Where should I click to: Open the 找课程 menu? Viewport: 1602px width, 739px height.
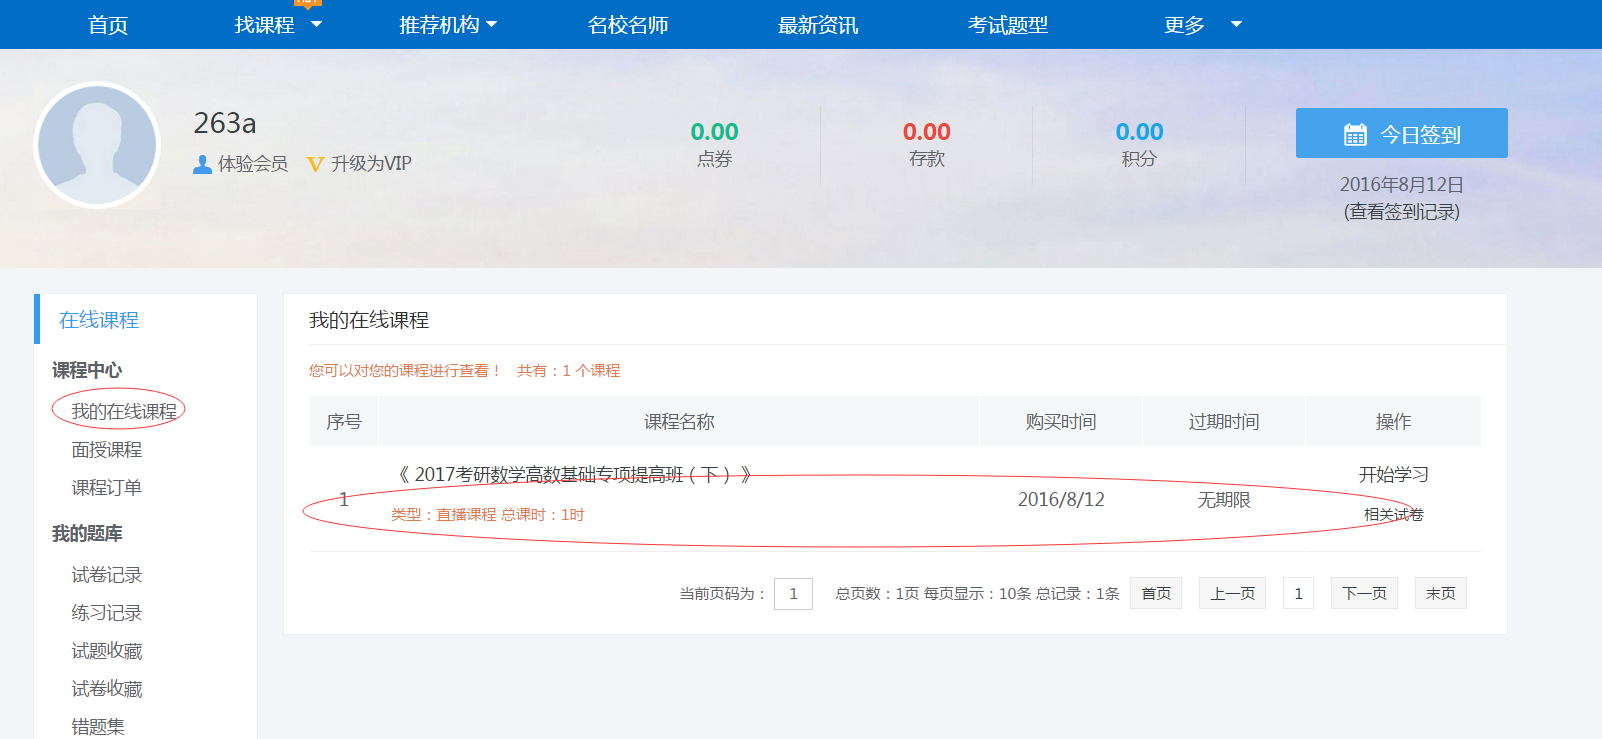click(264, 25)
